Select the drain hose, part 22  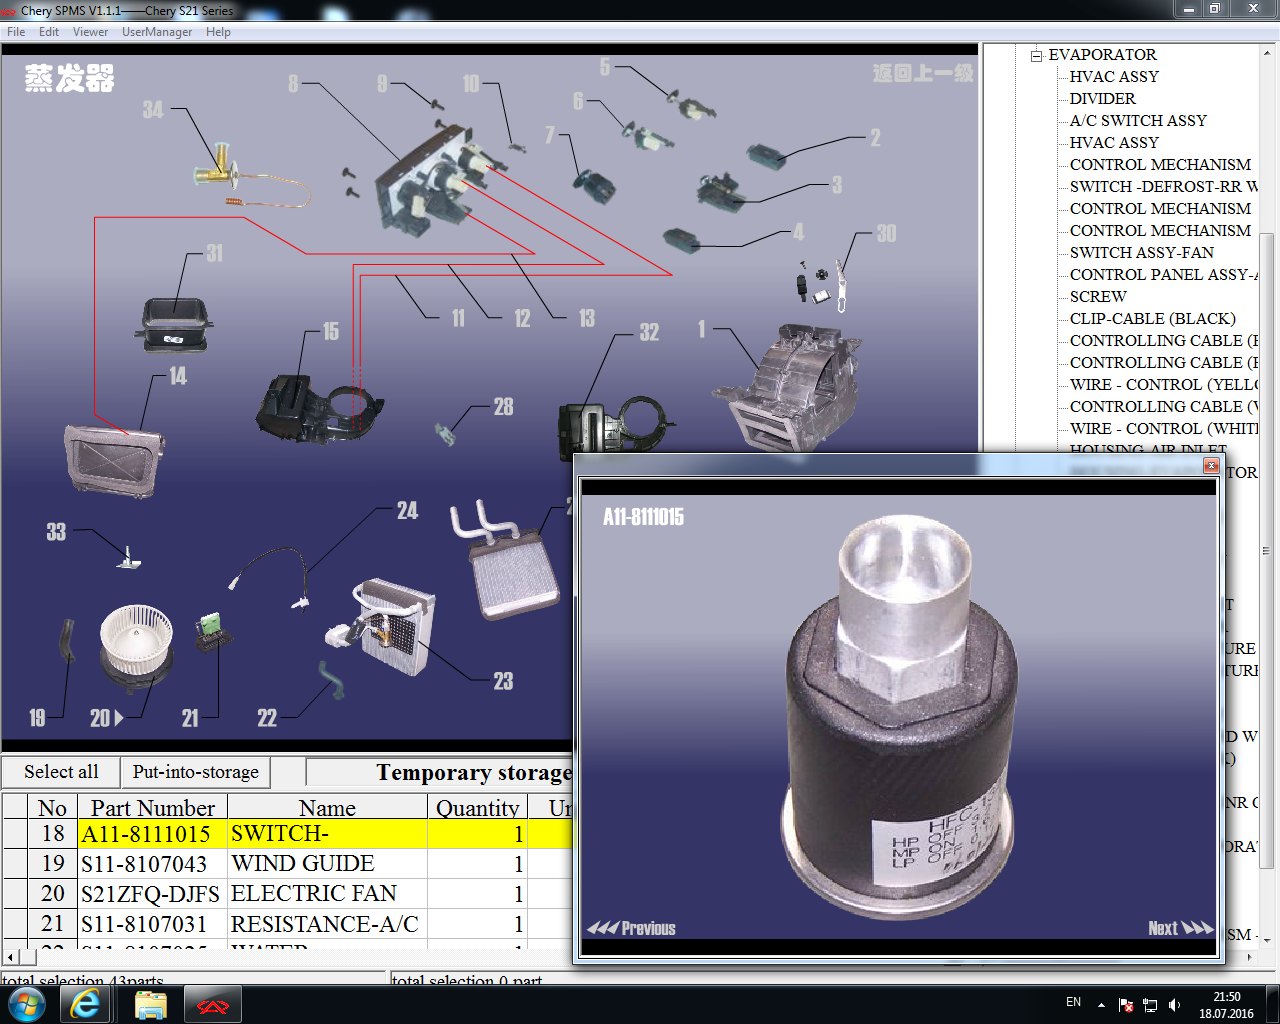pos(331,680)
